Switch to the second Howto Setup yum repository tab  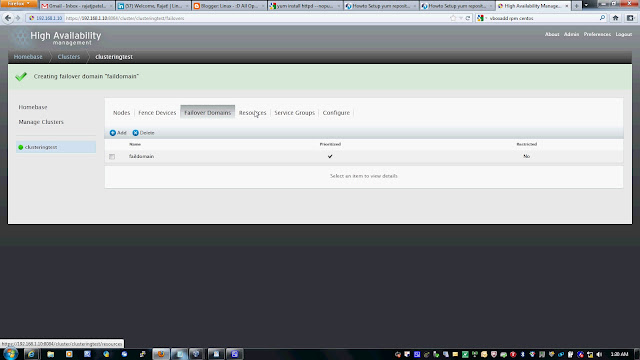pyautogui.click(x=457, y=6)
